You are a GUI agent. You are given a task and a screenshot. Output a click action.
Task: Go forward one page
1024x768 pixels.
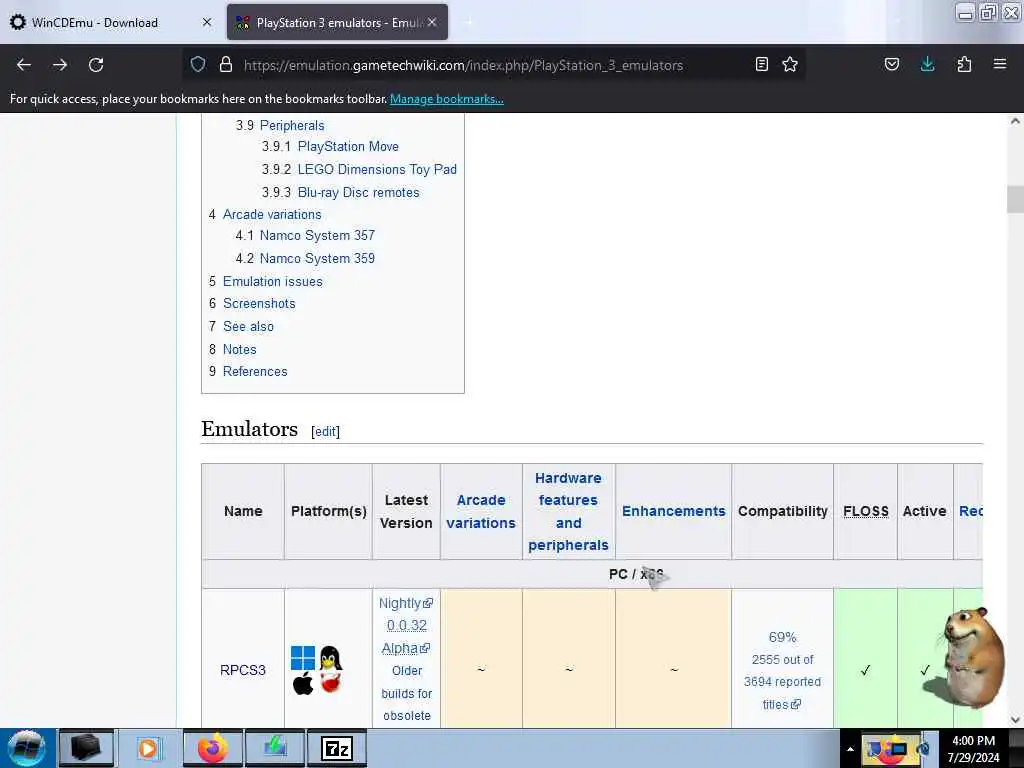[60, 65]
